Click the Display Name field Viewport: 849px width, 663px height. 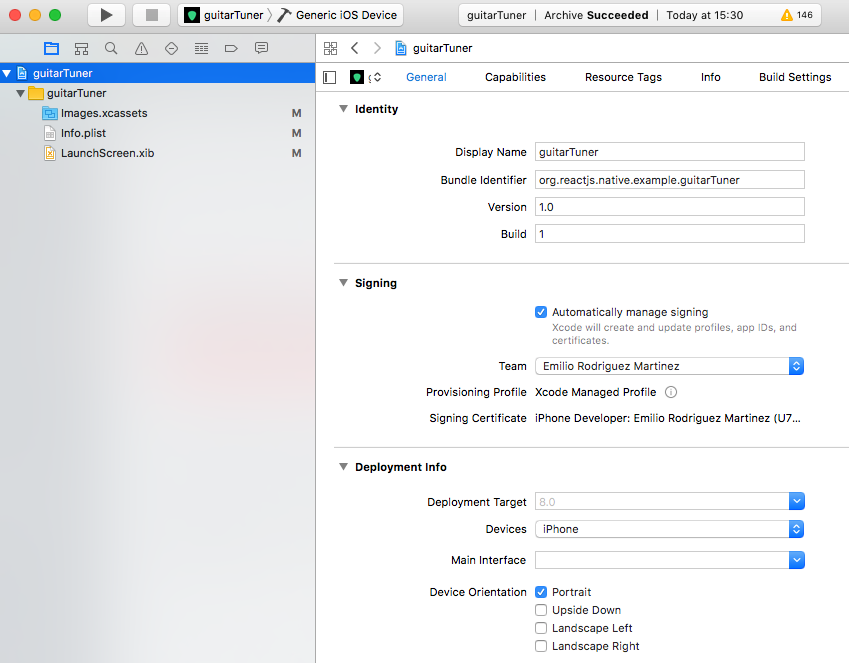tap(670, 152)
